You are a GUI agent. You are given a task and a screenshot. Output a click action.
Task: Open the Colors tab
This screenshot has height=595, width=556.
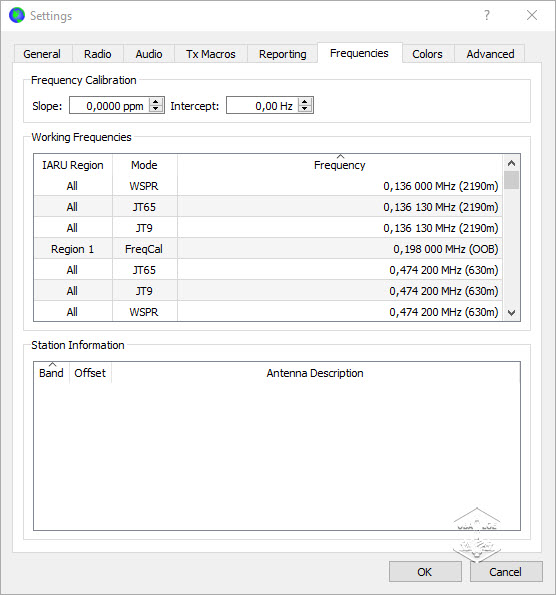click(427, 54)
